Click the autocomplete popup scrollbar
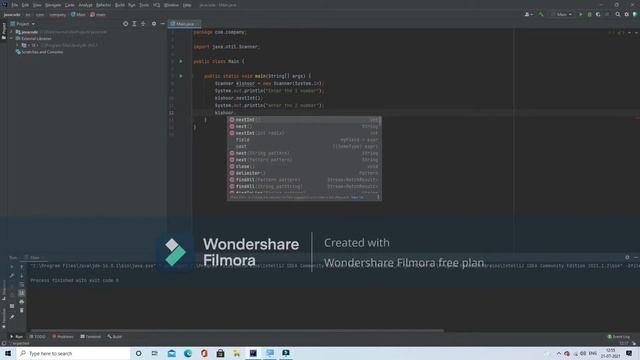The image size is (640, 360). pyautogui.click(x=380, y=121)
